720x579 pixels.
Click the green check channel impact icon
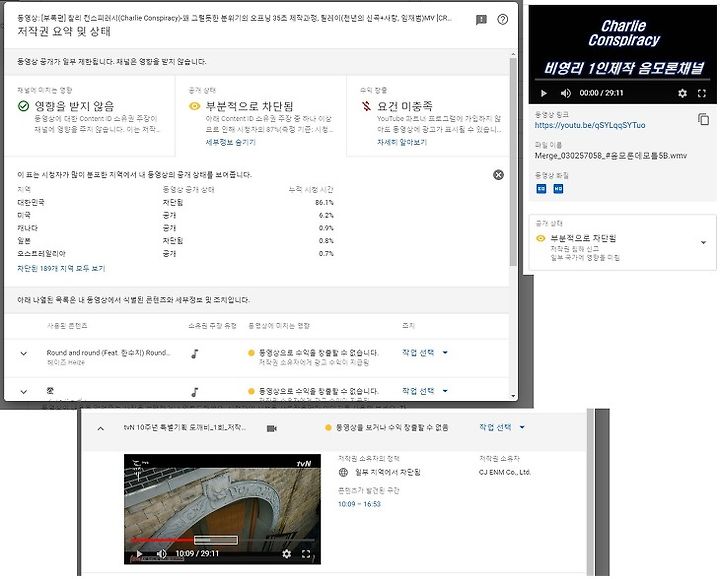click(x=23, y=106)
